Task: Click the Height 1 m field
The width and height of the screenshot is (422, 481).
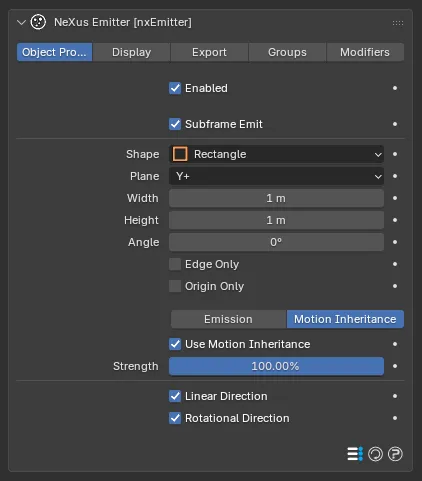Action: 276,220
